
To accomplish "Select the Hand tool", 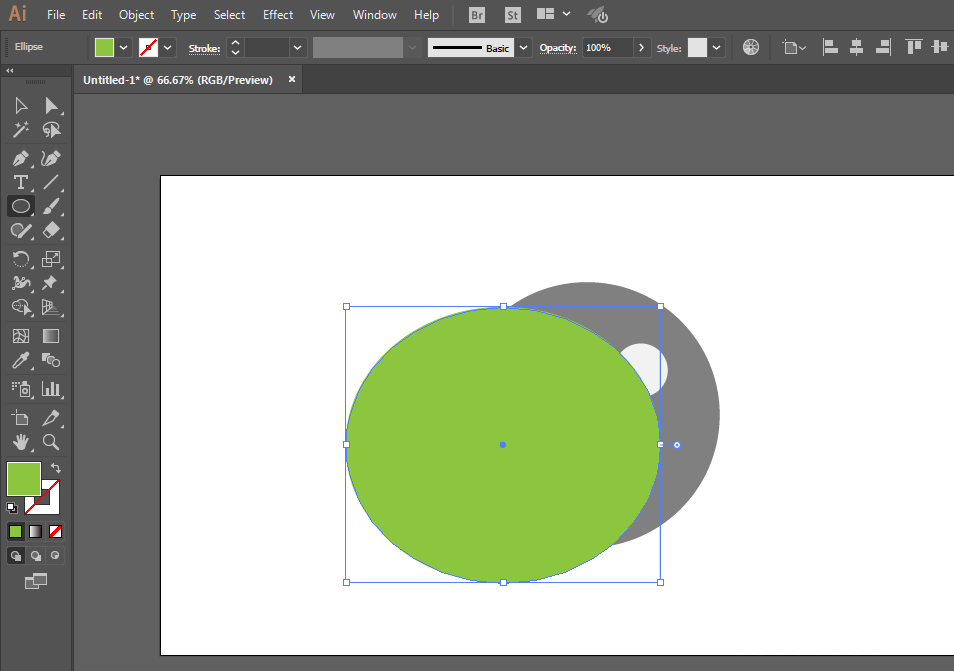I will pyautogui.click(x=21, y=442).
